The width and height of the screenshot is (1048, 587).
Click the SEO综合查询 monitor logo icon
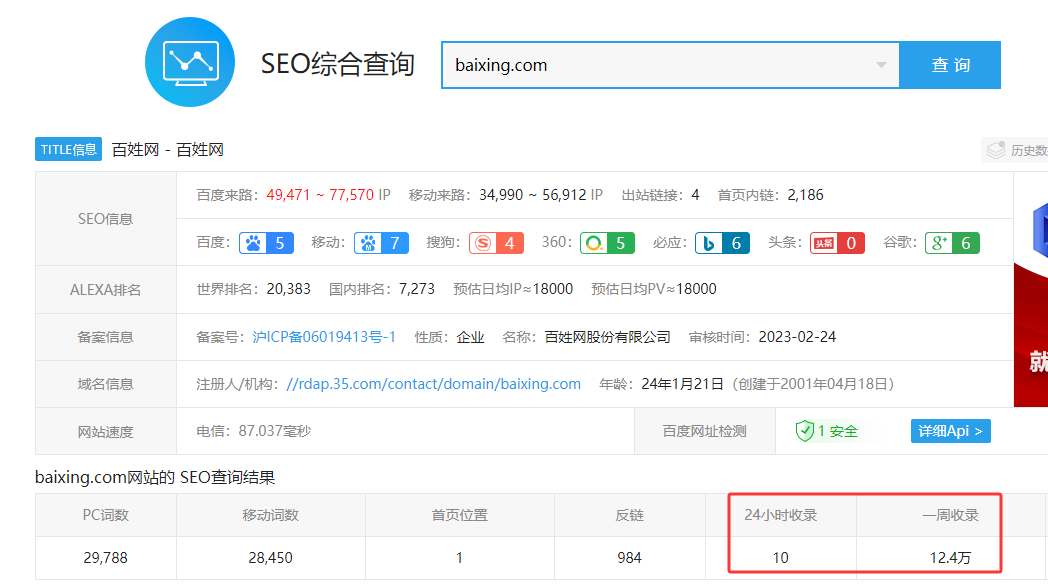[x=190, y=62]
